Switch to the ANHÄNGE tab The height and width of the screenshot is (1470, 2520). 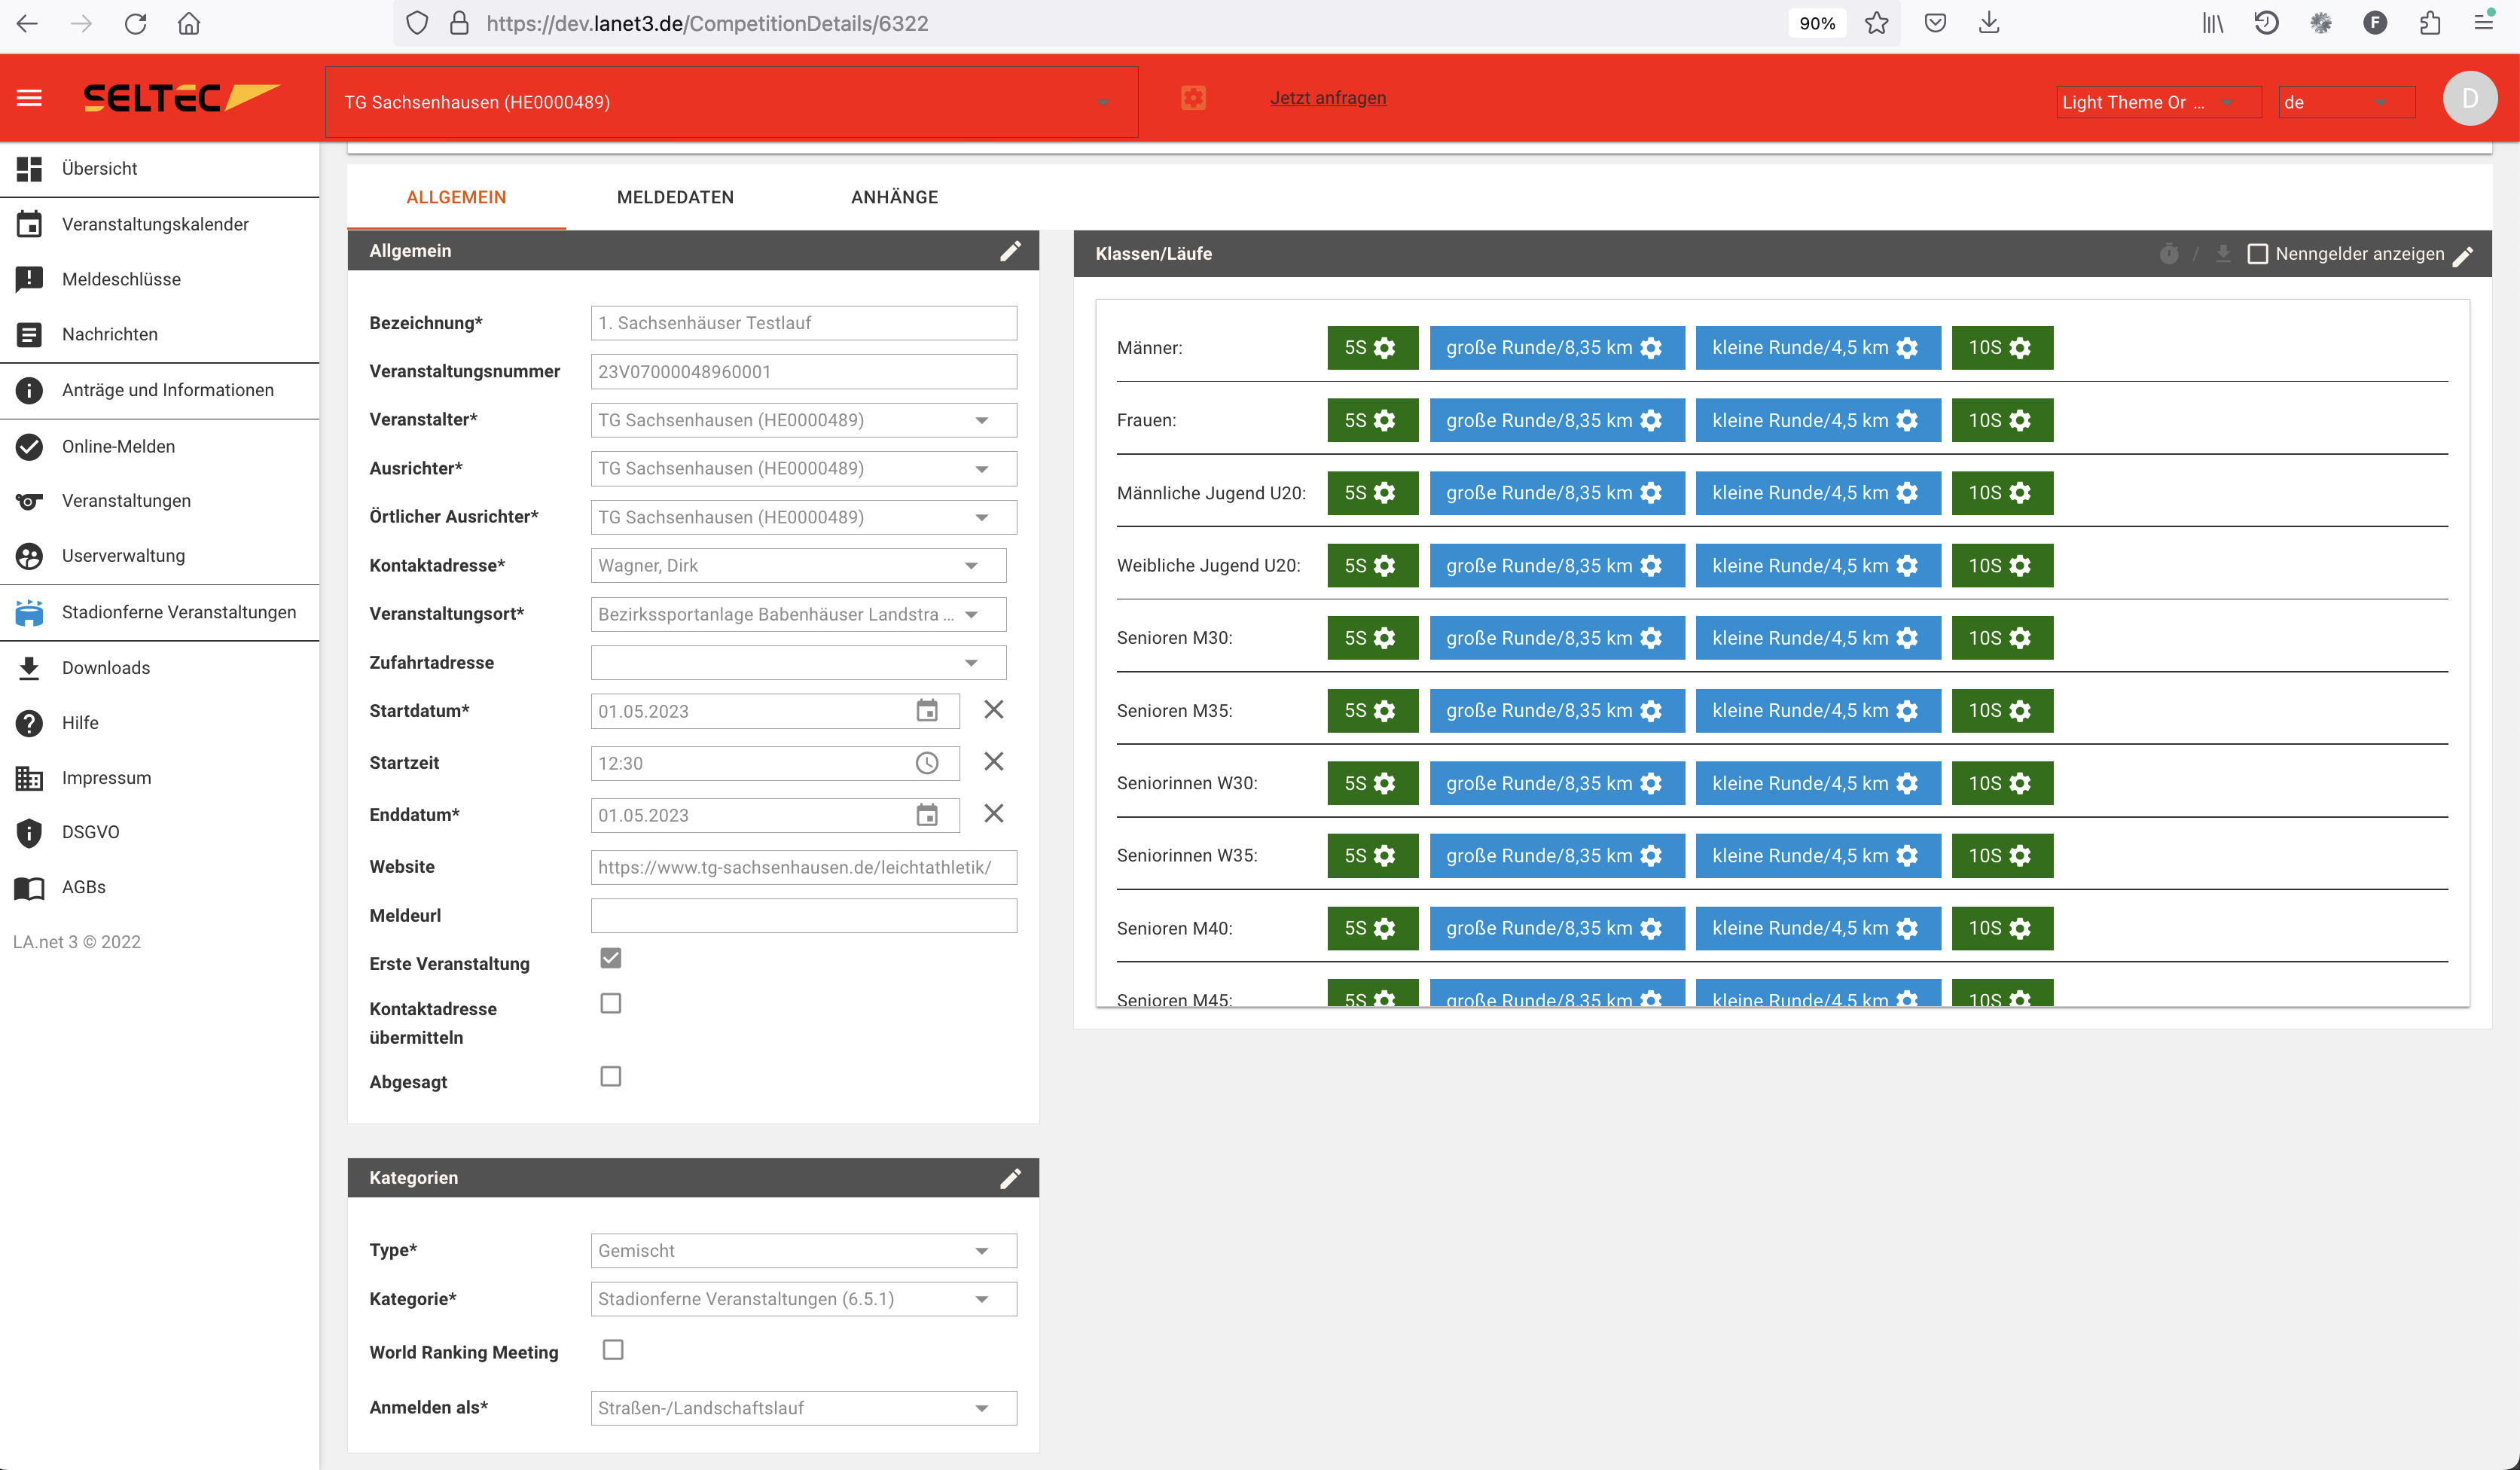(894, 197)
